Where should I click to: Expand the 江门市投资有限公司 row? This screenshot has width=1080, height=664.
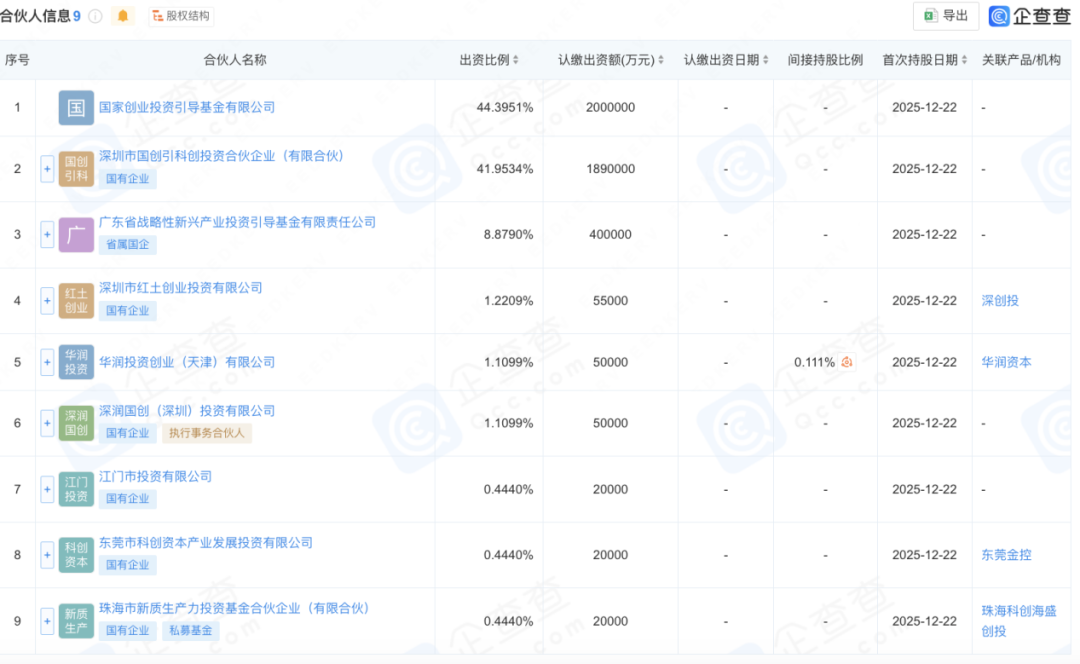47,489
